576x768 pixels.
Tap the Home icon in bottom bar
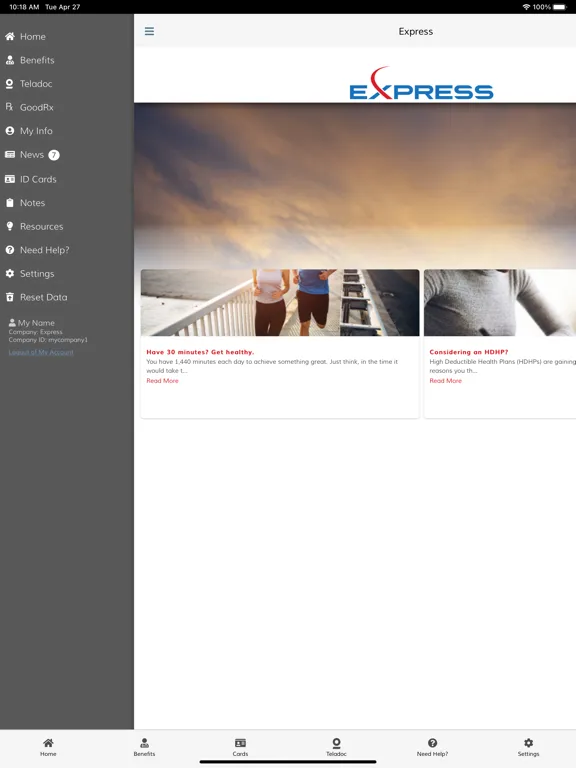coord(48,743)
